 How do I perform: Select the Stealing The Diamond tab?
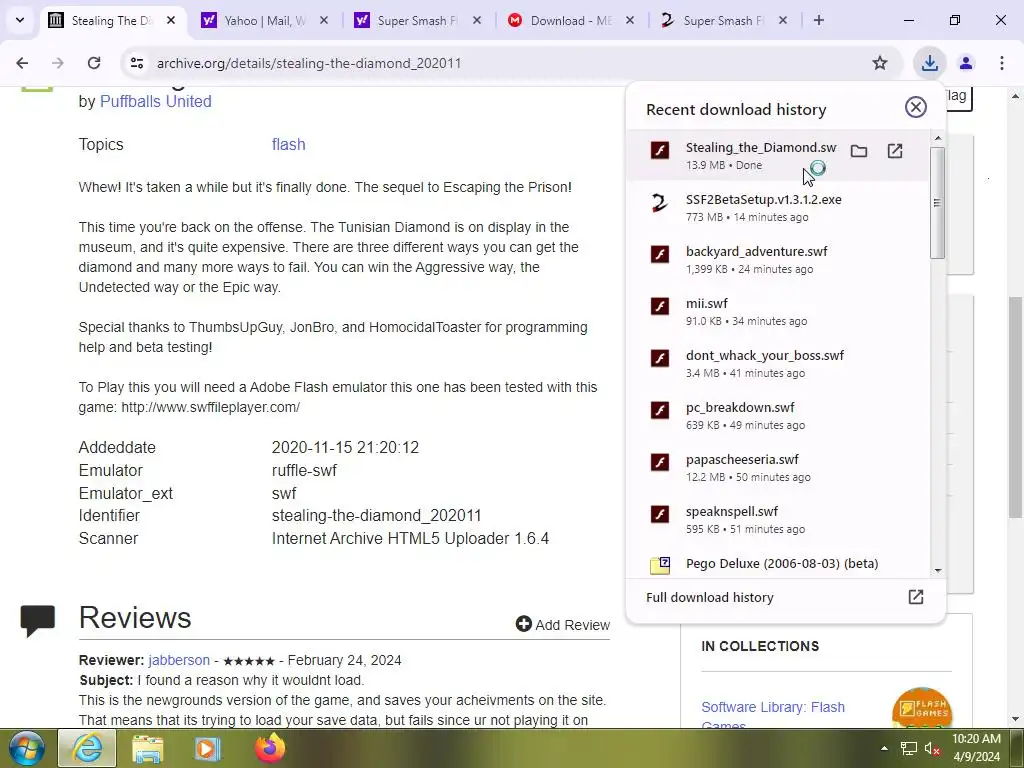point(112,21)
